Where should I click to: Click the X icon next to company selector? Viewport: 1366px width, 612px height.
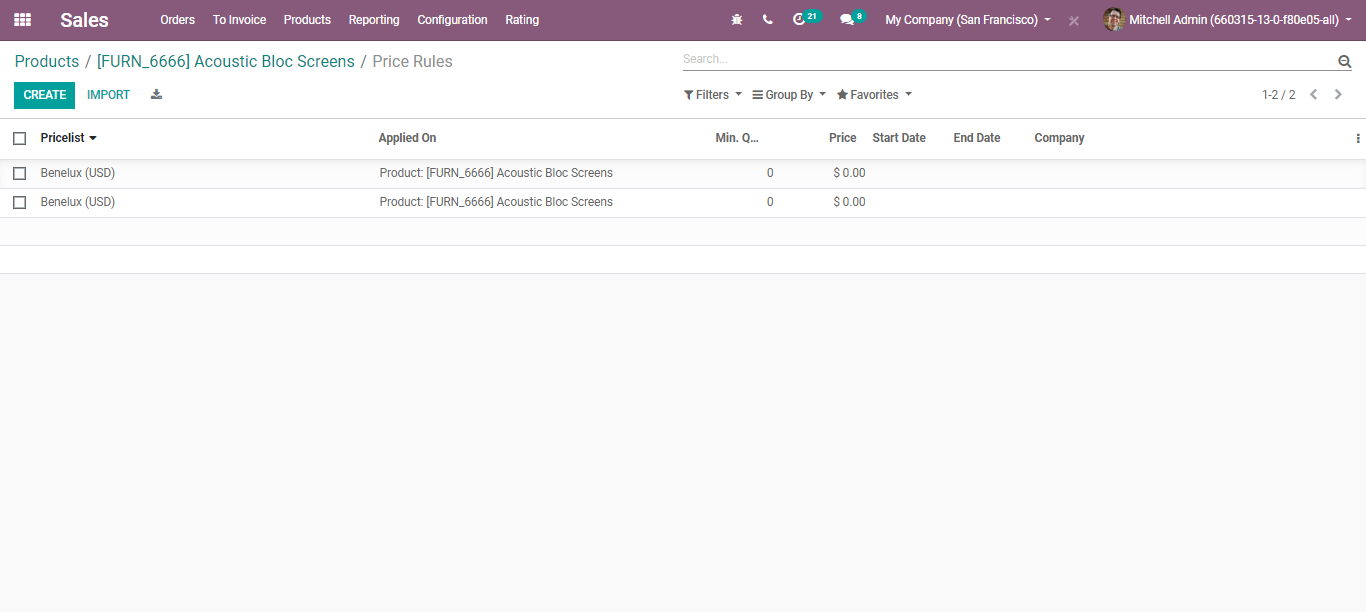[1073, 20]
